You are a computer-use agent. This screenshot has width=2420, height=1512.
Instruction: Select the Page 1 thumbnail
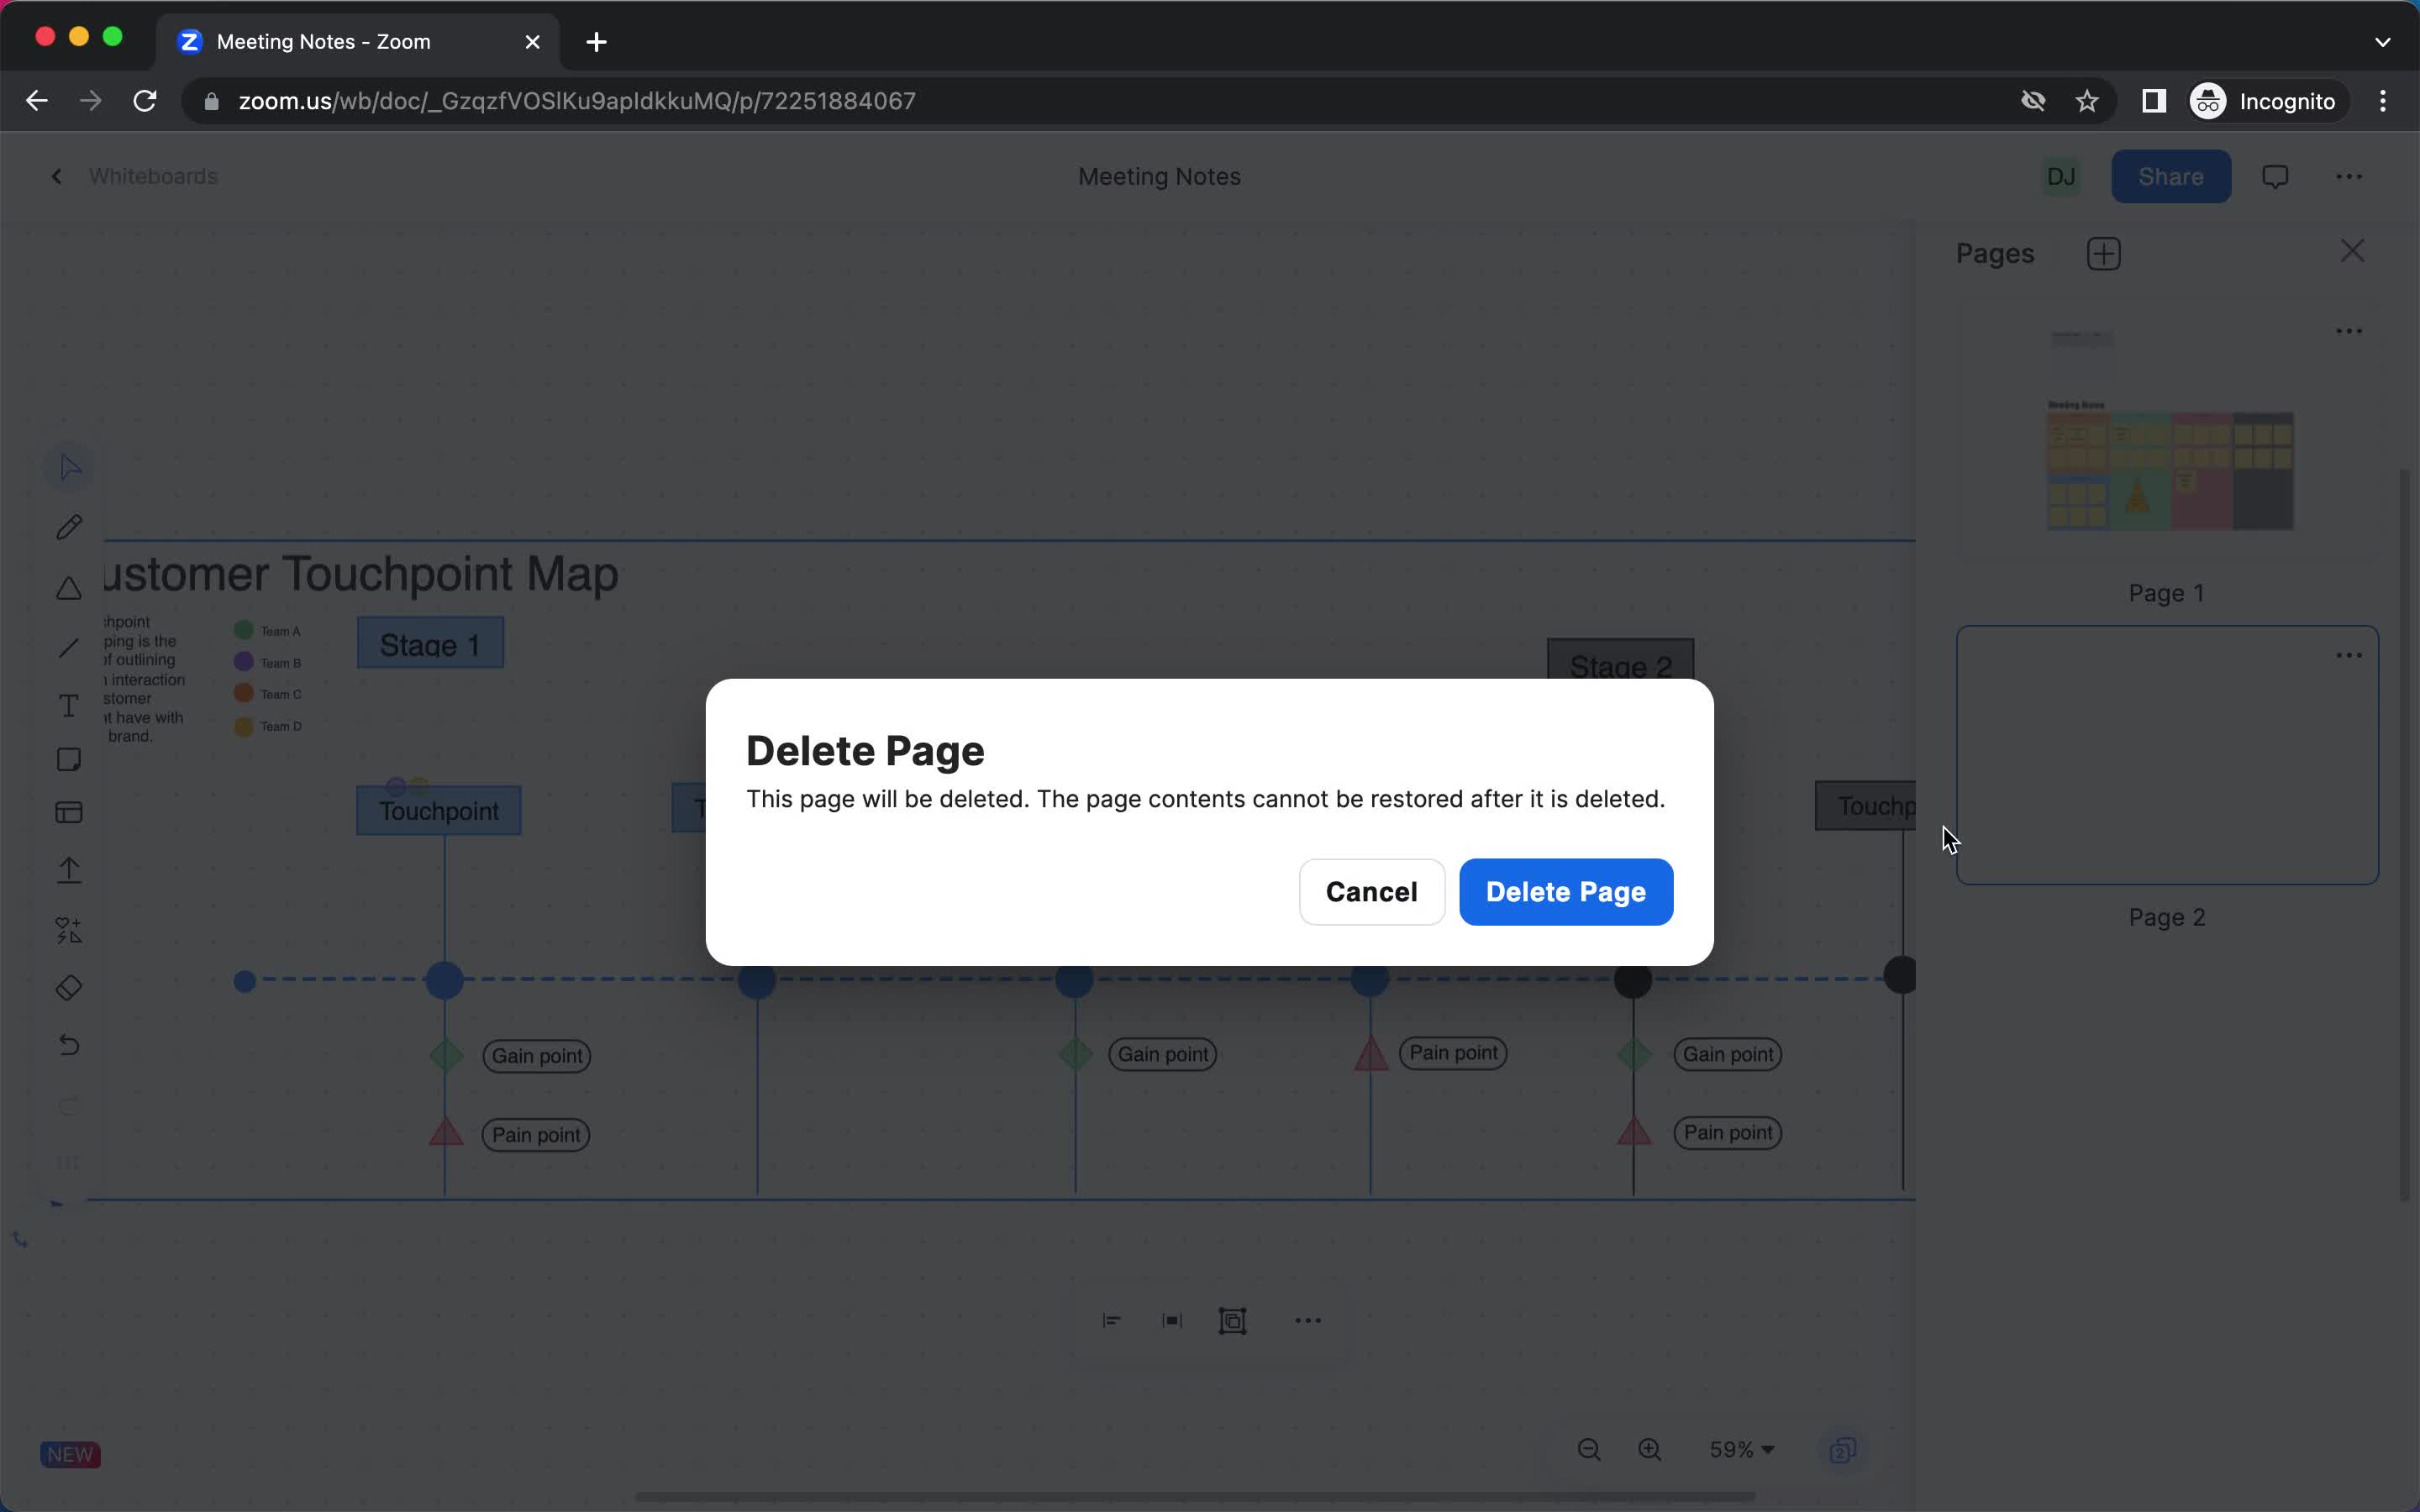tap(2167, 432)
